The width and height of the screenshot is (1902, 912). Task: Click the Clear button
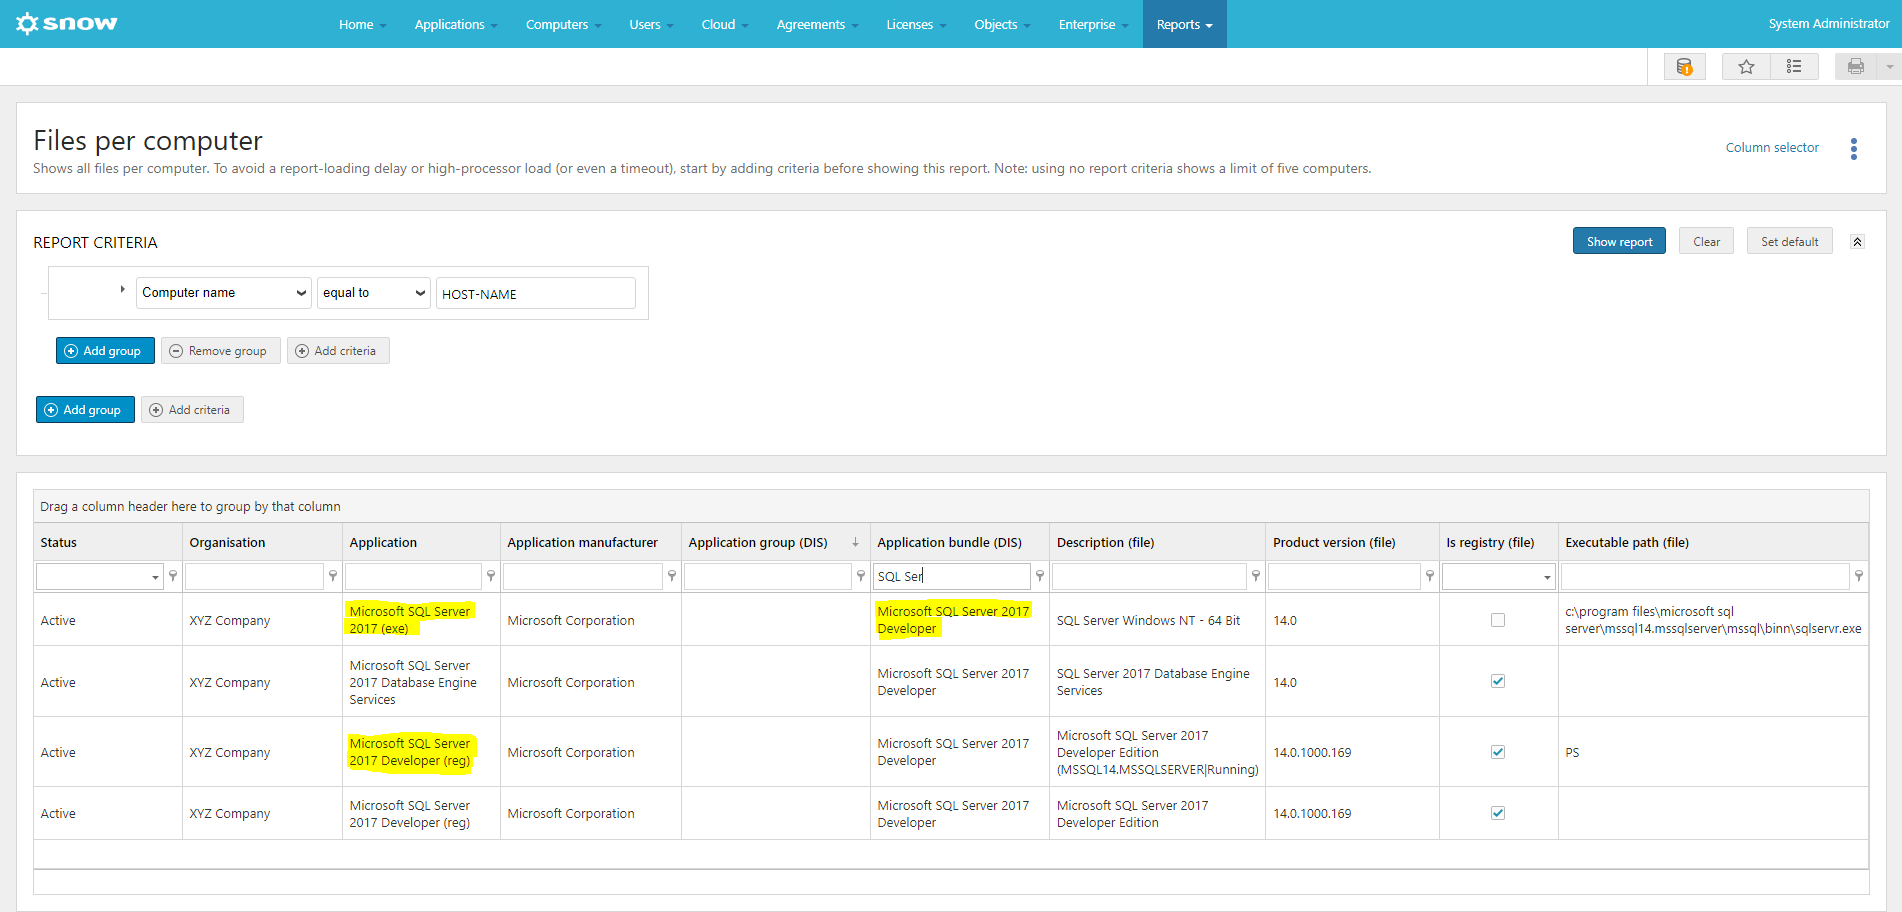point(1706,241)
